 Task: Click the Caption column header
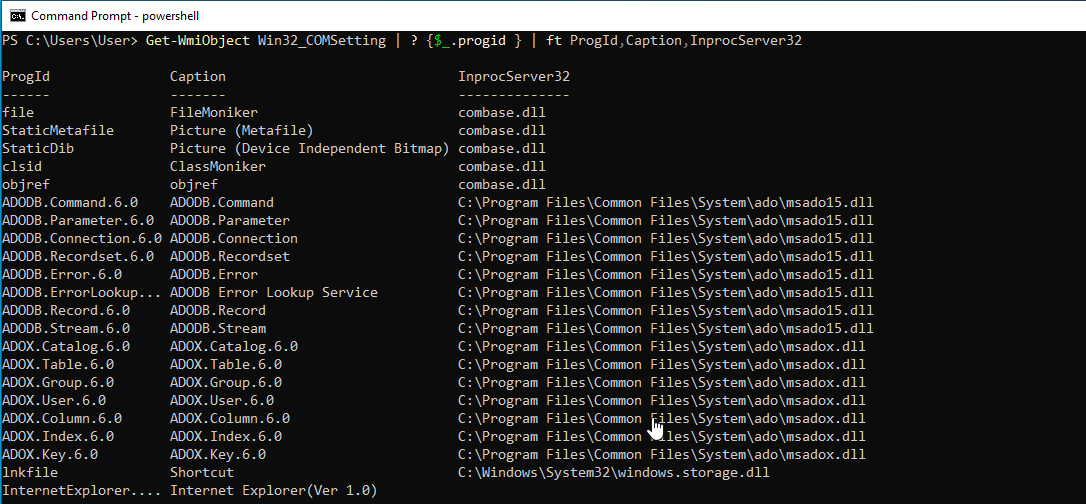click(198, 76)
